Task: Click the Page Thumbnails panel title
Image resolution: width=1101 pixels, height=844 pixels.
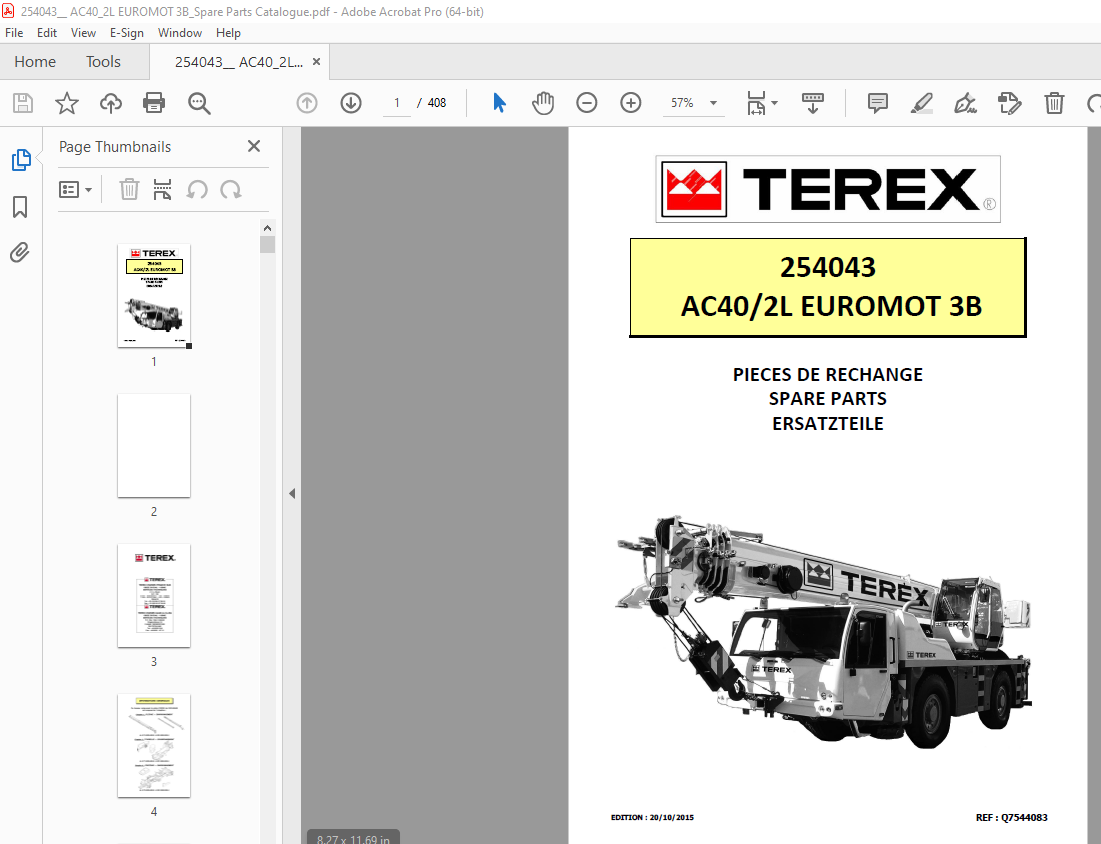Action: 115,147
